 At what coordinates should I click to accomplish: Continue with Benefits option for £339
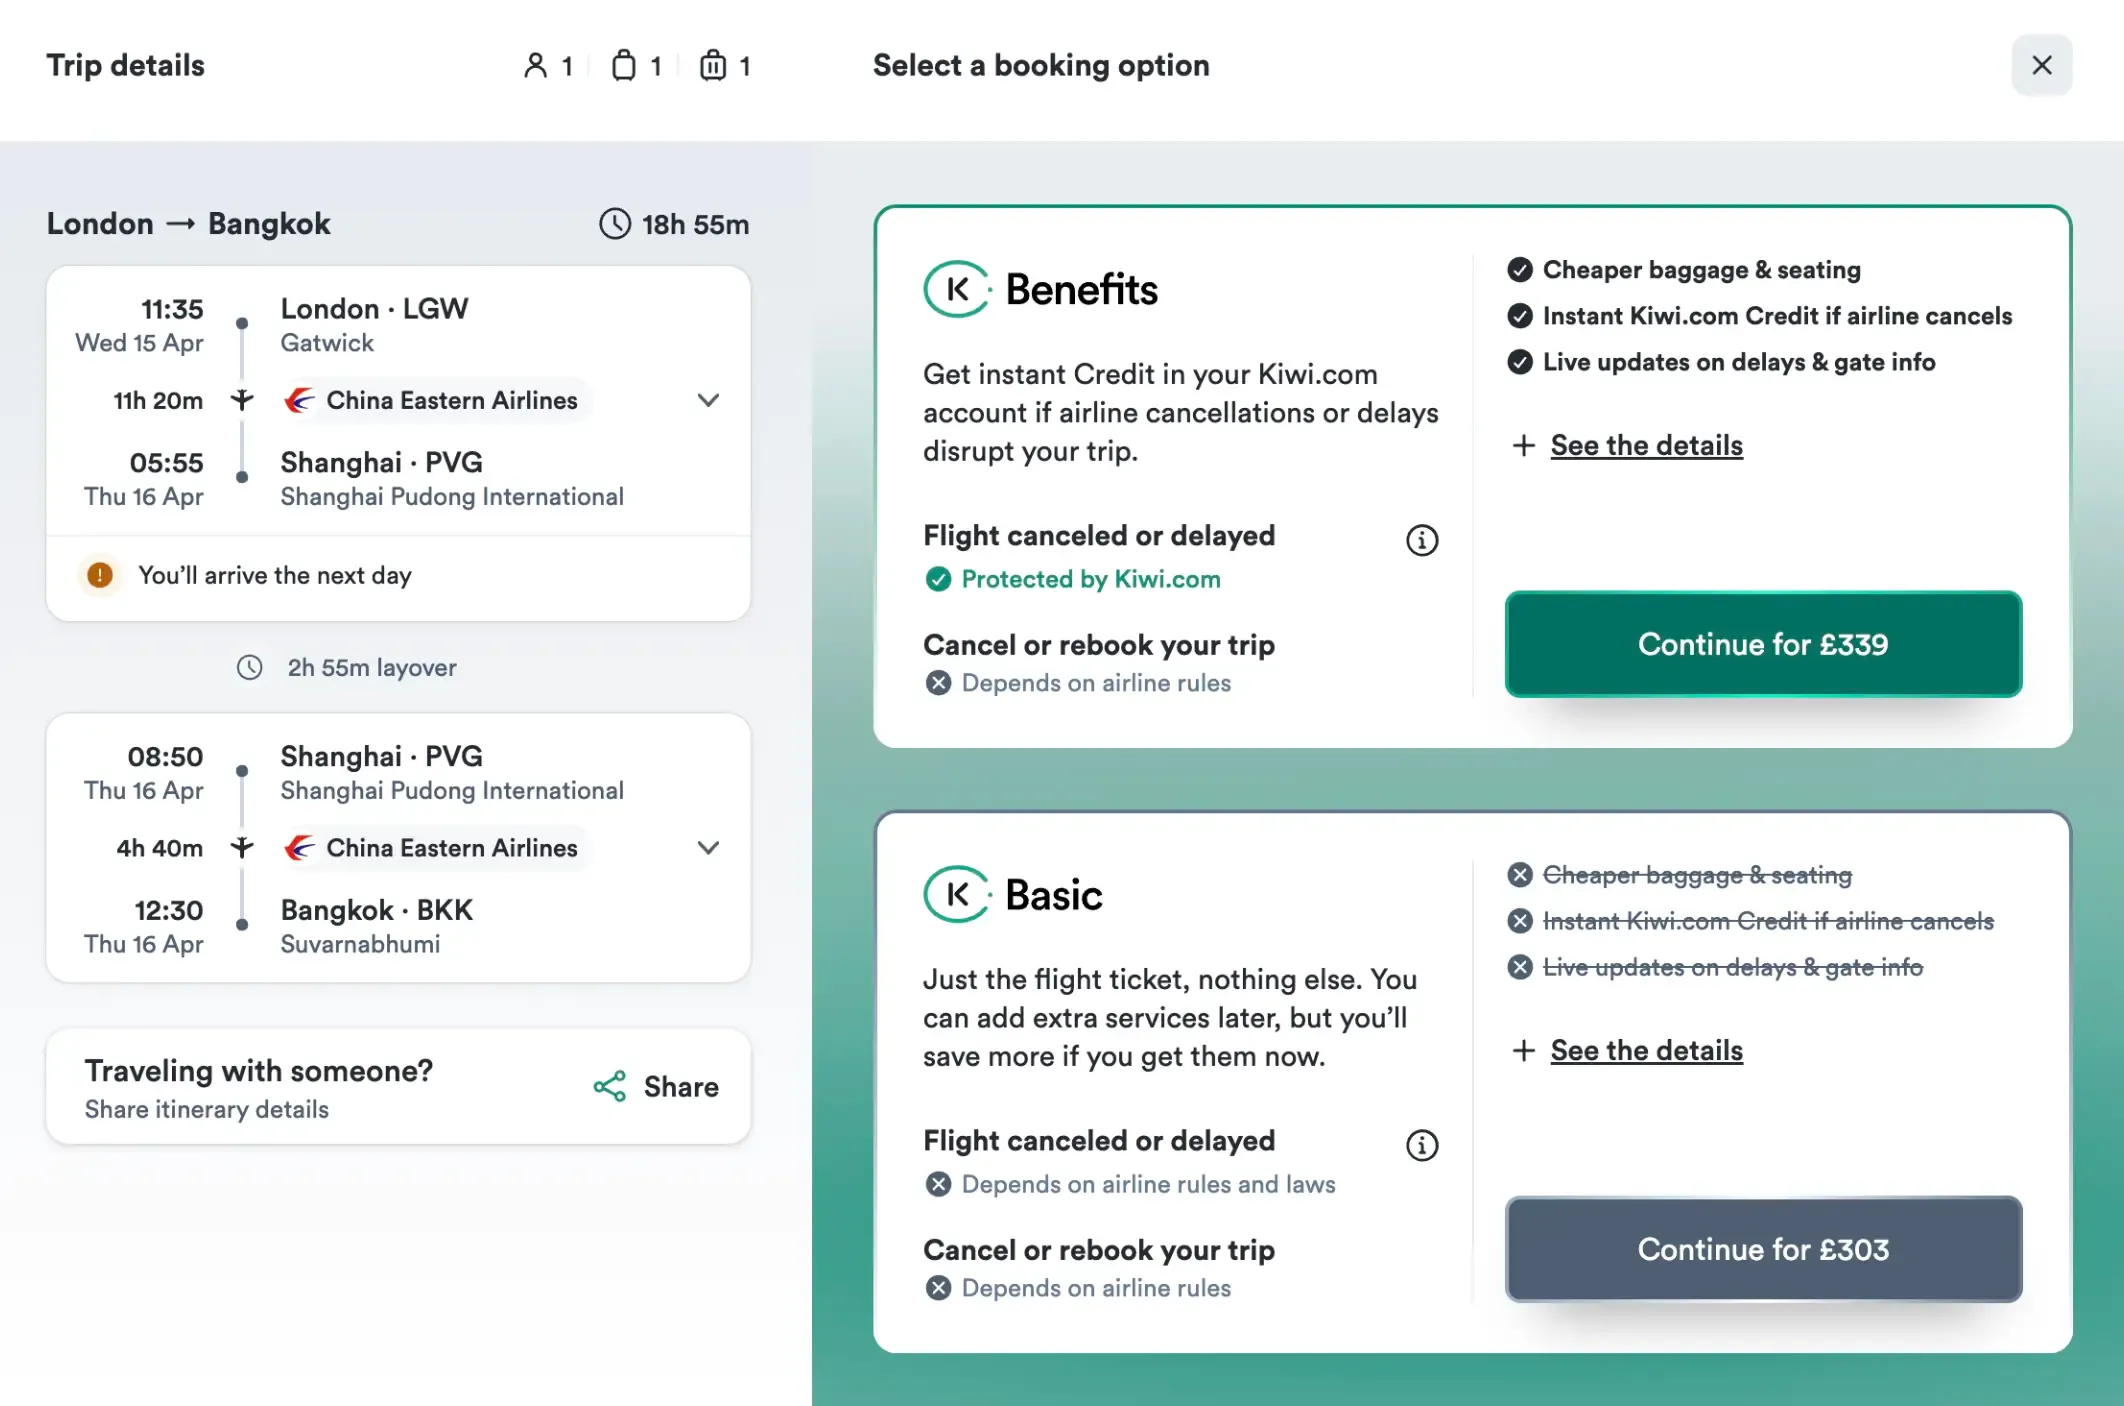coord(1763,644)
